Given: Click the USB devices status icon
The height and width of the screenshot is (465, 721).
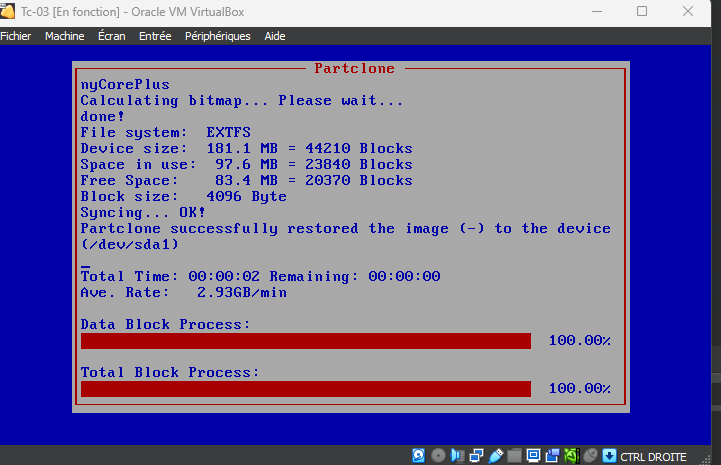Looking at the screenshot, I should [496, 455].
